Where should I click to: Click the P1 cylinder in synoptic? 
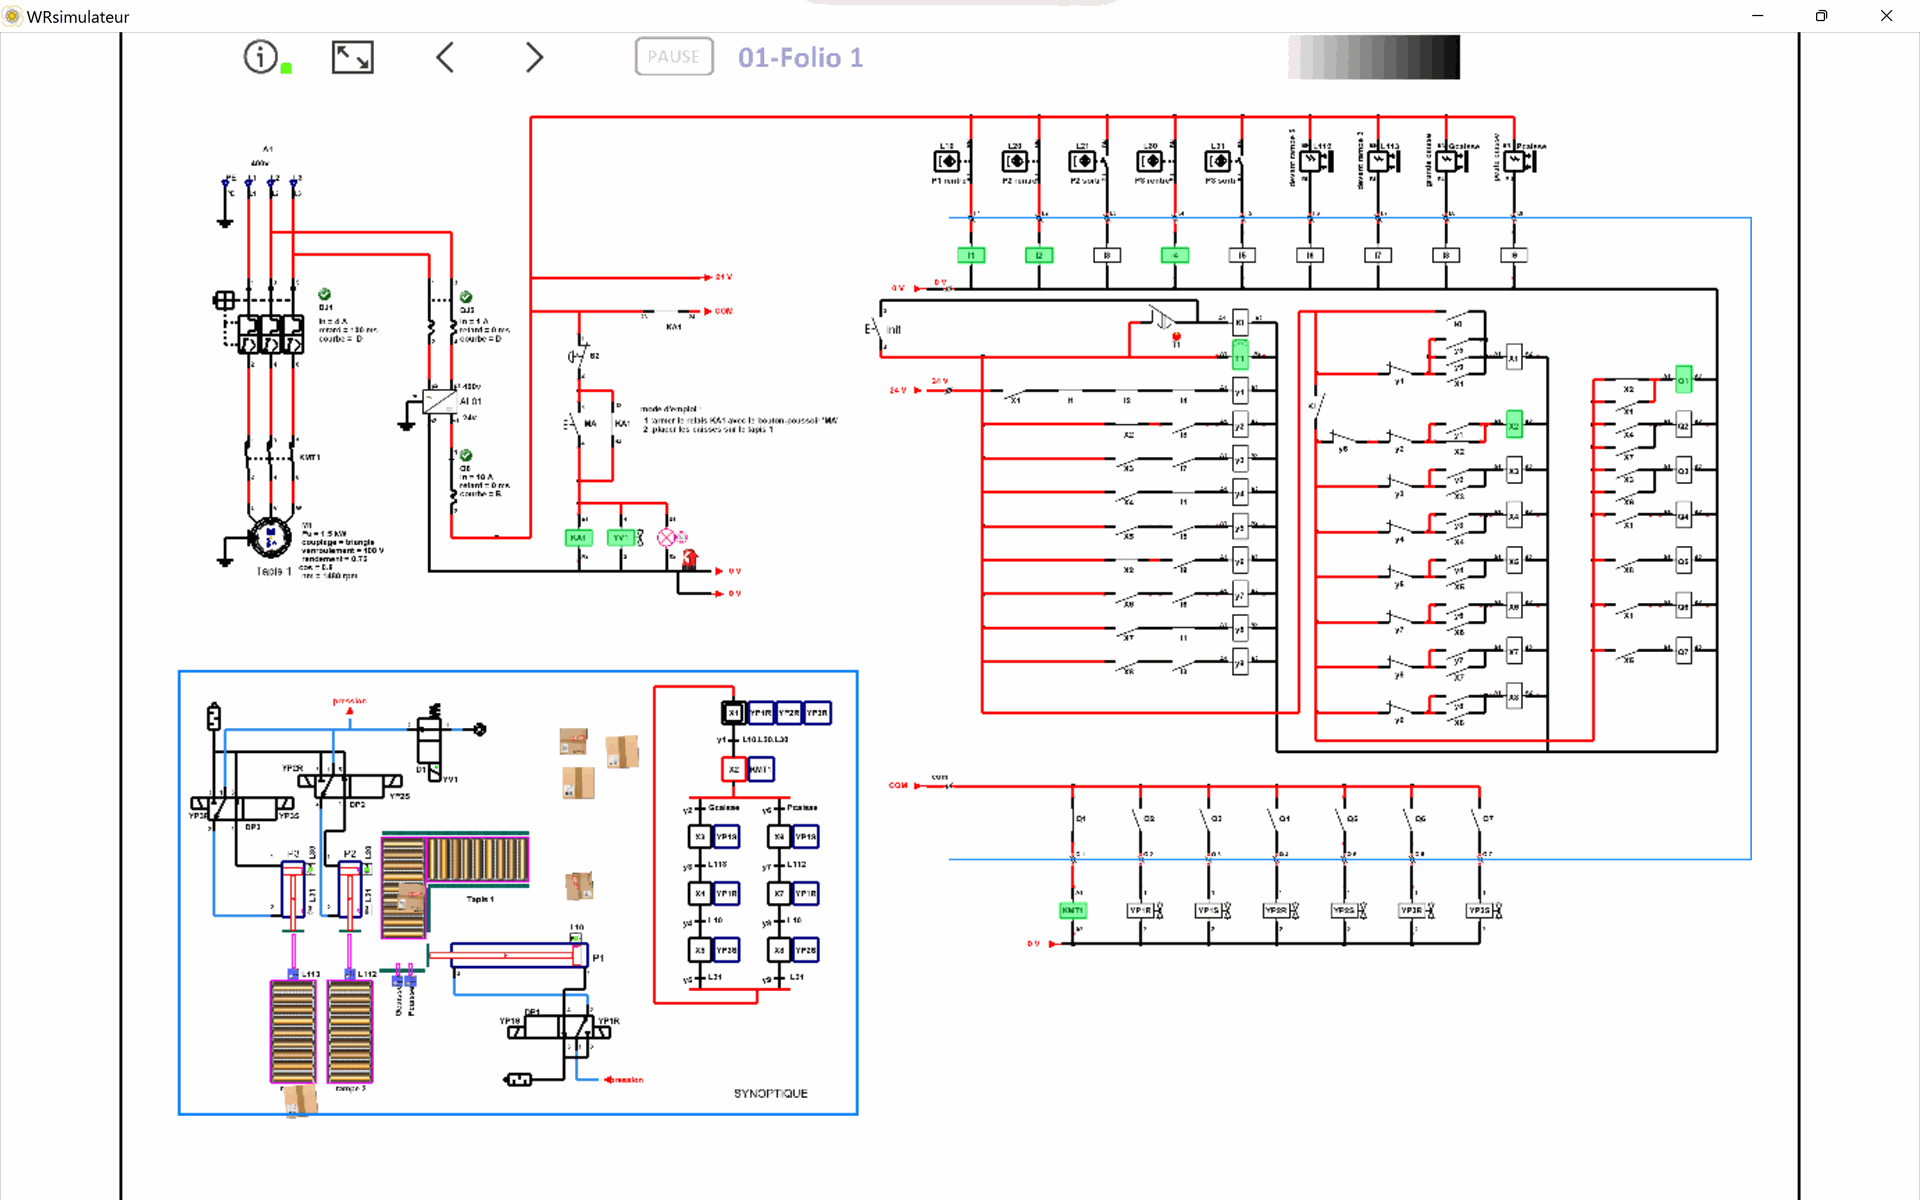click(518, 956)
